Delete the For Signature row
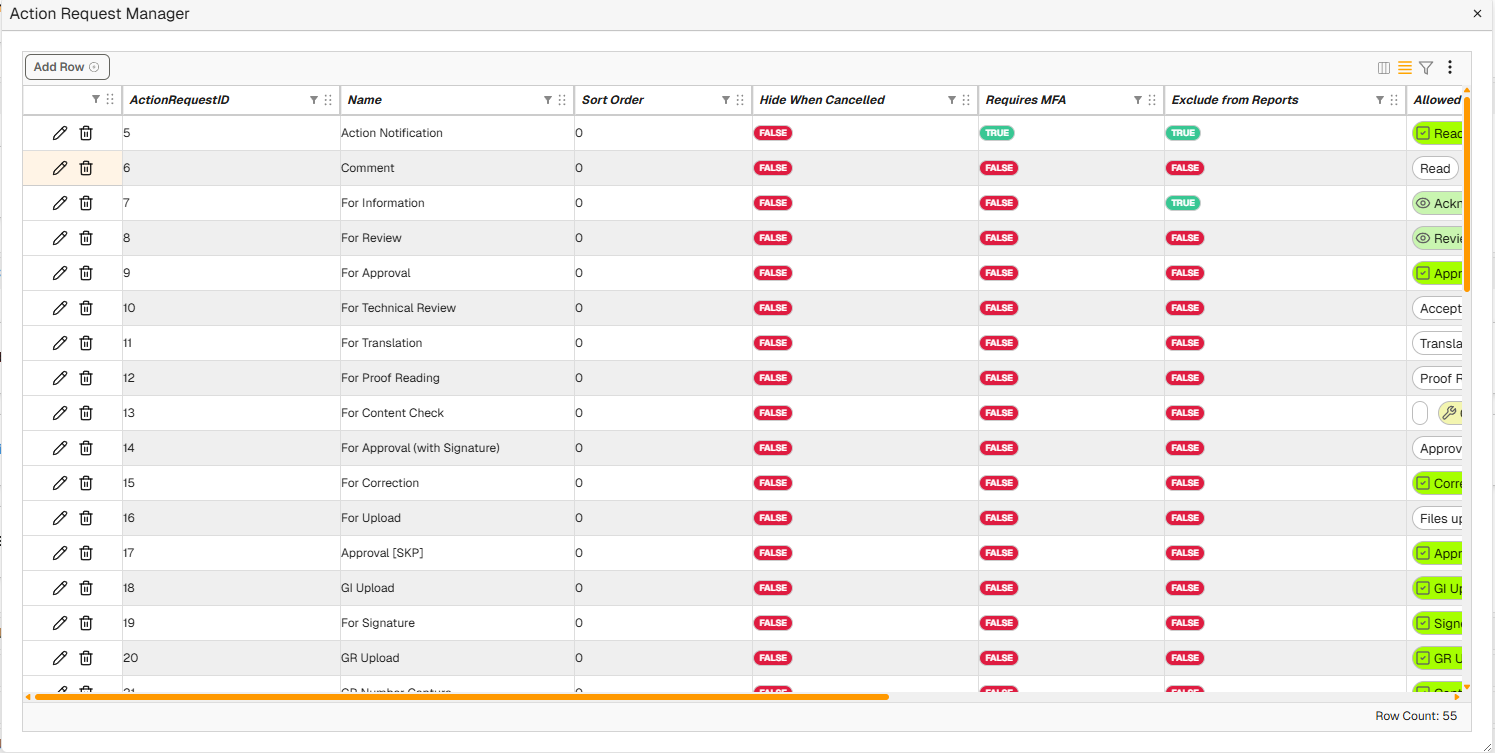This screenshot has width=1495, height=753. pyautogui.click(x=86, y=623)
